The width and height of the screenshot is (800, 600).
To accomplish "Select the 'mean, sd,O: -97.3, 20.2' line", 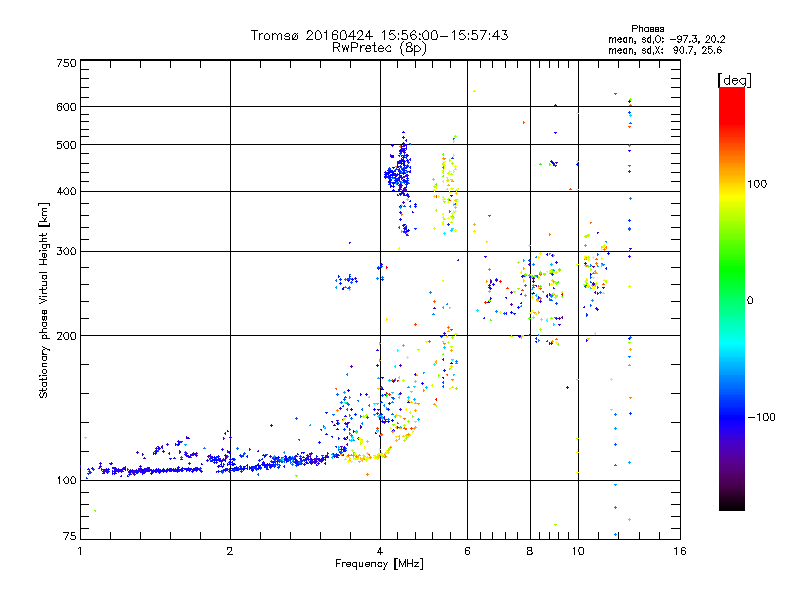I will point(666,40).
